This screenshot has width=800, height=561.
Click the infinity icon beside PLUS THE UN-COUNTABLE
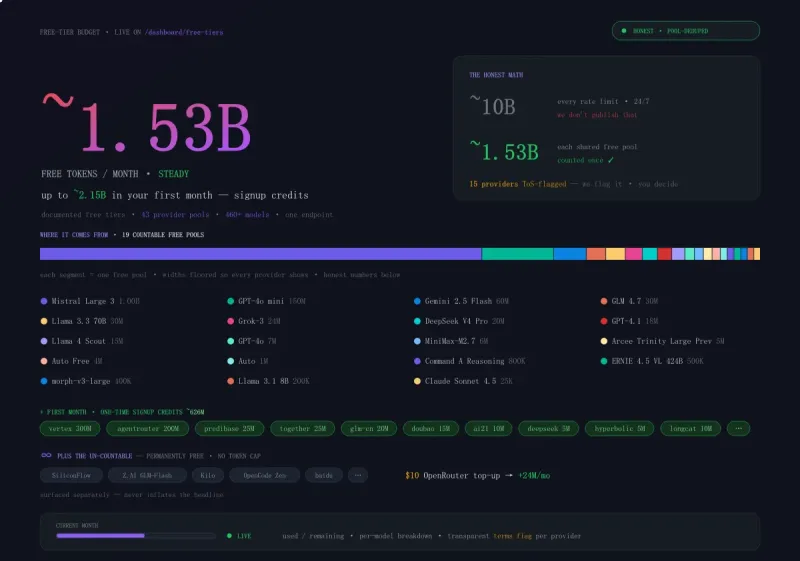coord(46,455)
